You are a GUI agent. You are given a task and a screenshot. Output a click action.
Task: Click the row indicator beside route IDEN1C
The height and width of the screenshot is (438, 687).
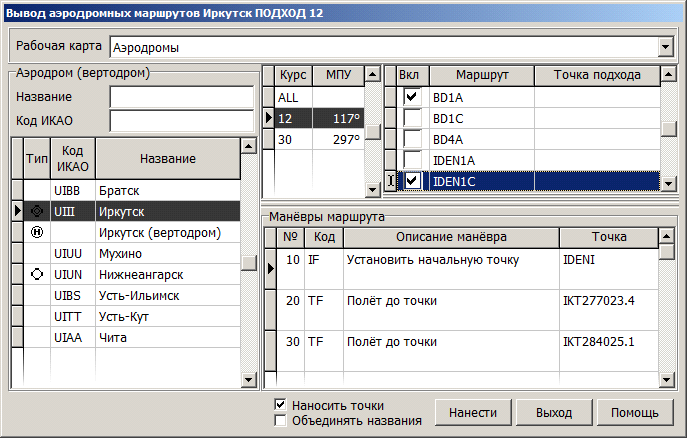pyautogui.click(x=391, y=181)
